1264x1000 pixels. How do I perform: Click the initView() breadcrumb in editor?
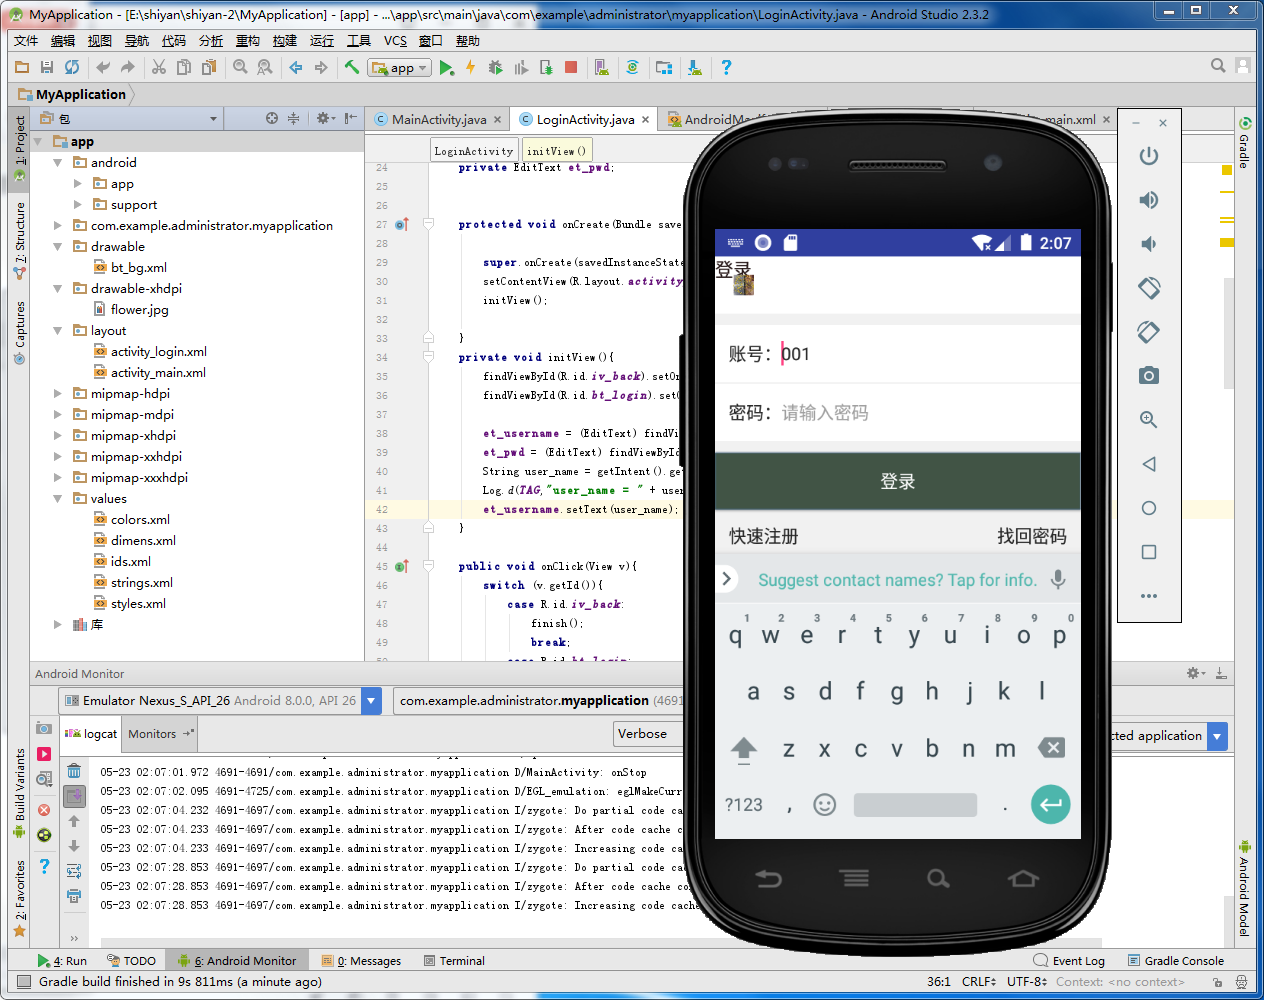click(556, 151)
